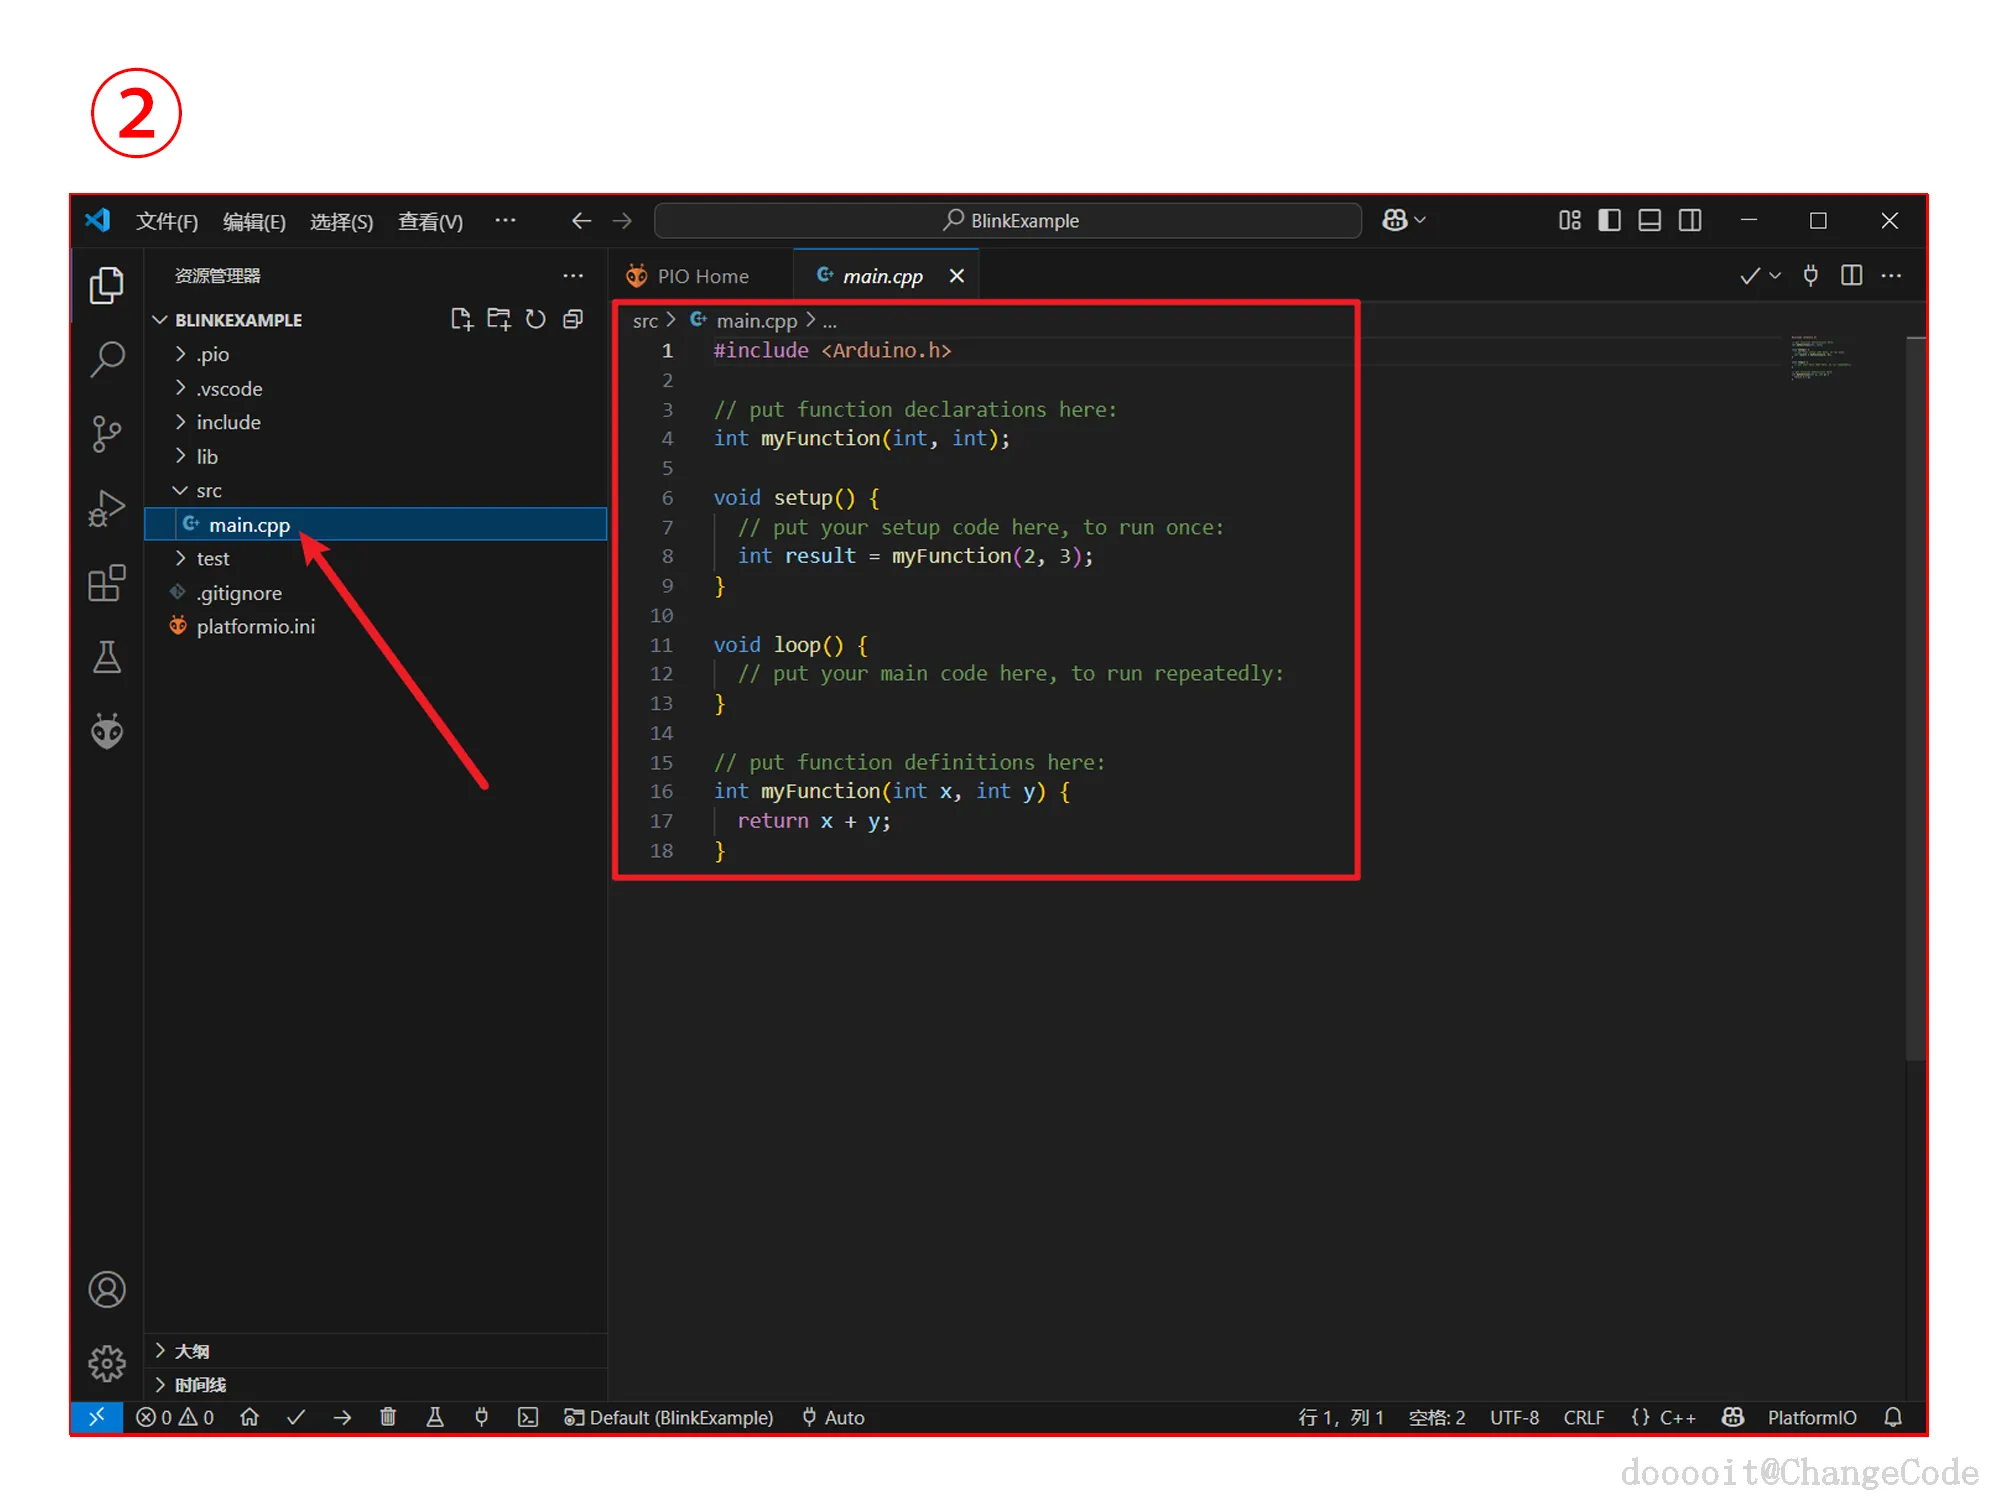Expand the include folder
The image size is (2000, 1500).
pyautogui.click(x=228, y=422)
